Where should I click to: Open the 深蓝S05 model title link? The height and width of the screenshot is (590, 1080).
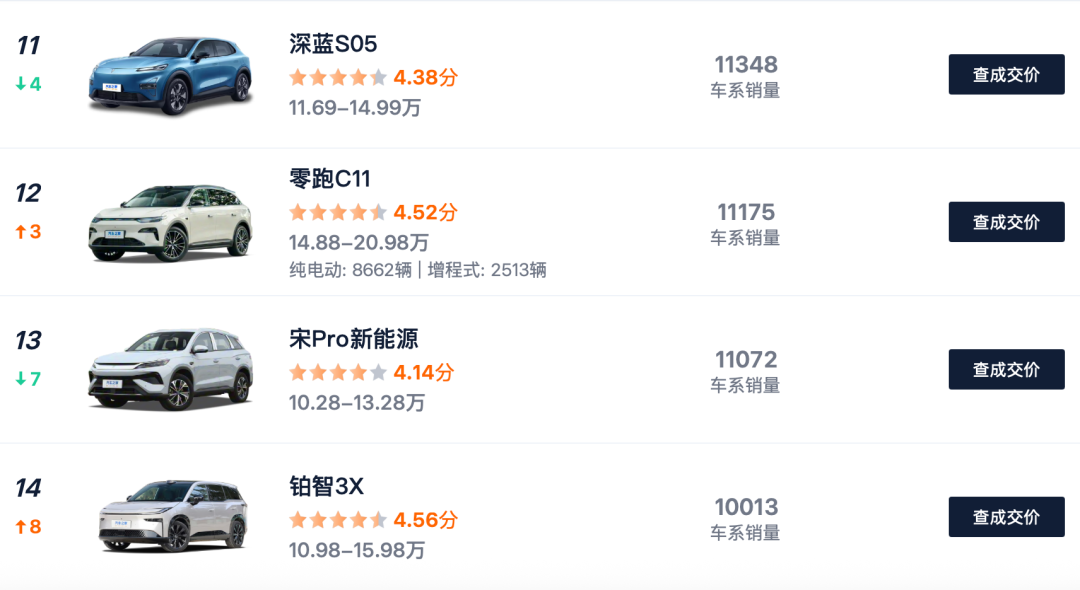(332, 44)
